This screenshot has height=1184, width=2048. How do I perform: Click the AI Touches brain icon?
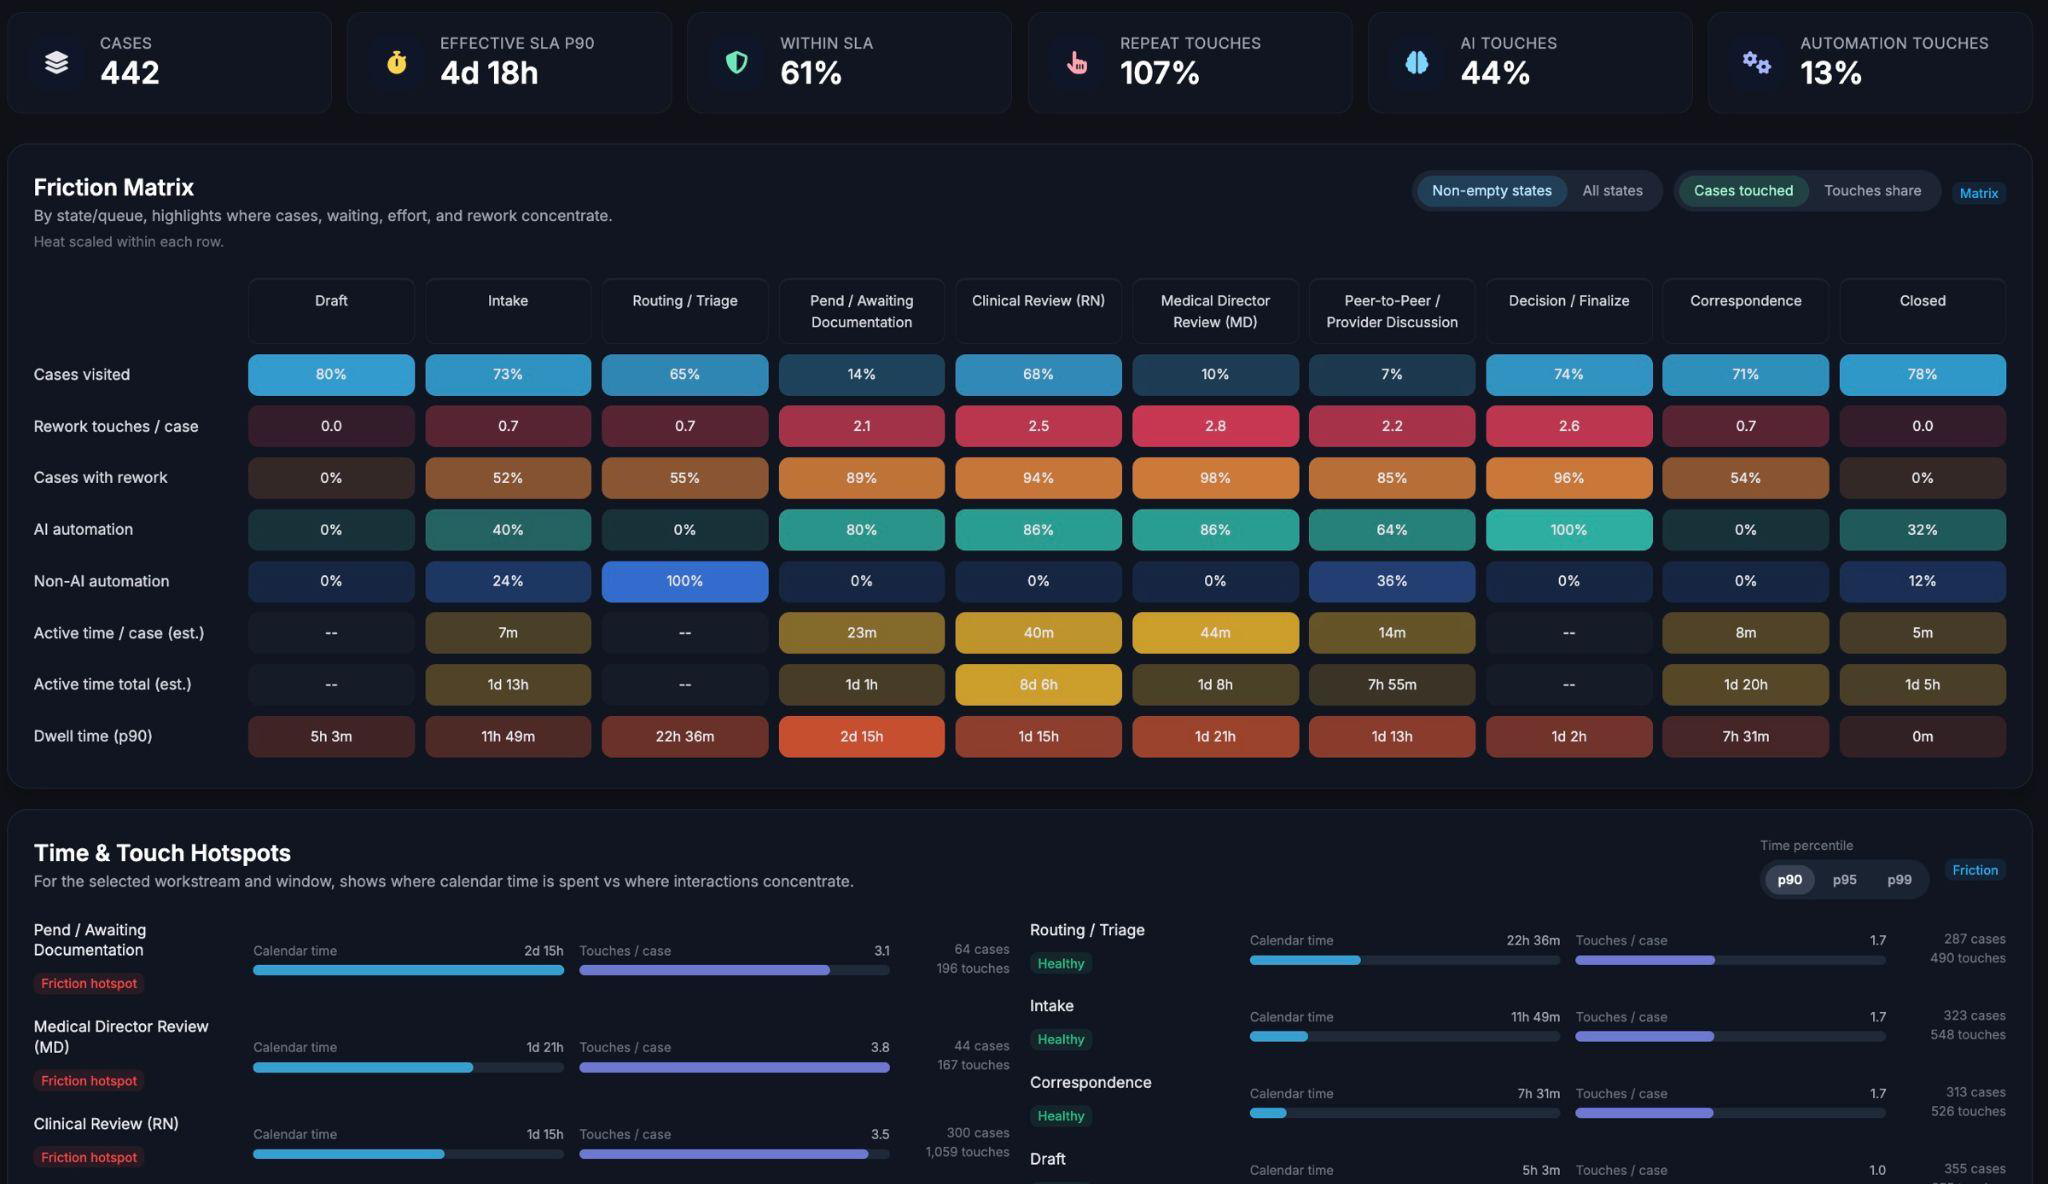[x=1417, y=62]
